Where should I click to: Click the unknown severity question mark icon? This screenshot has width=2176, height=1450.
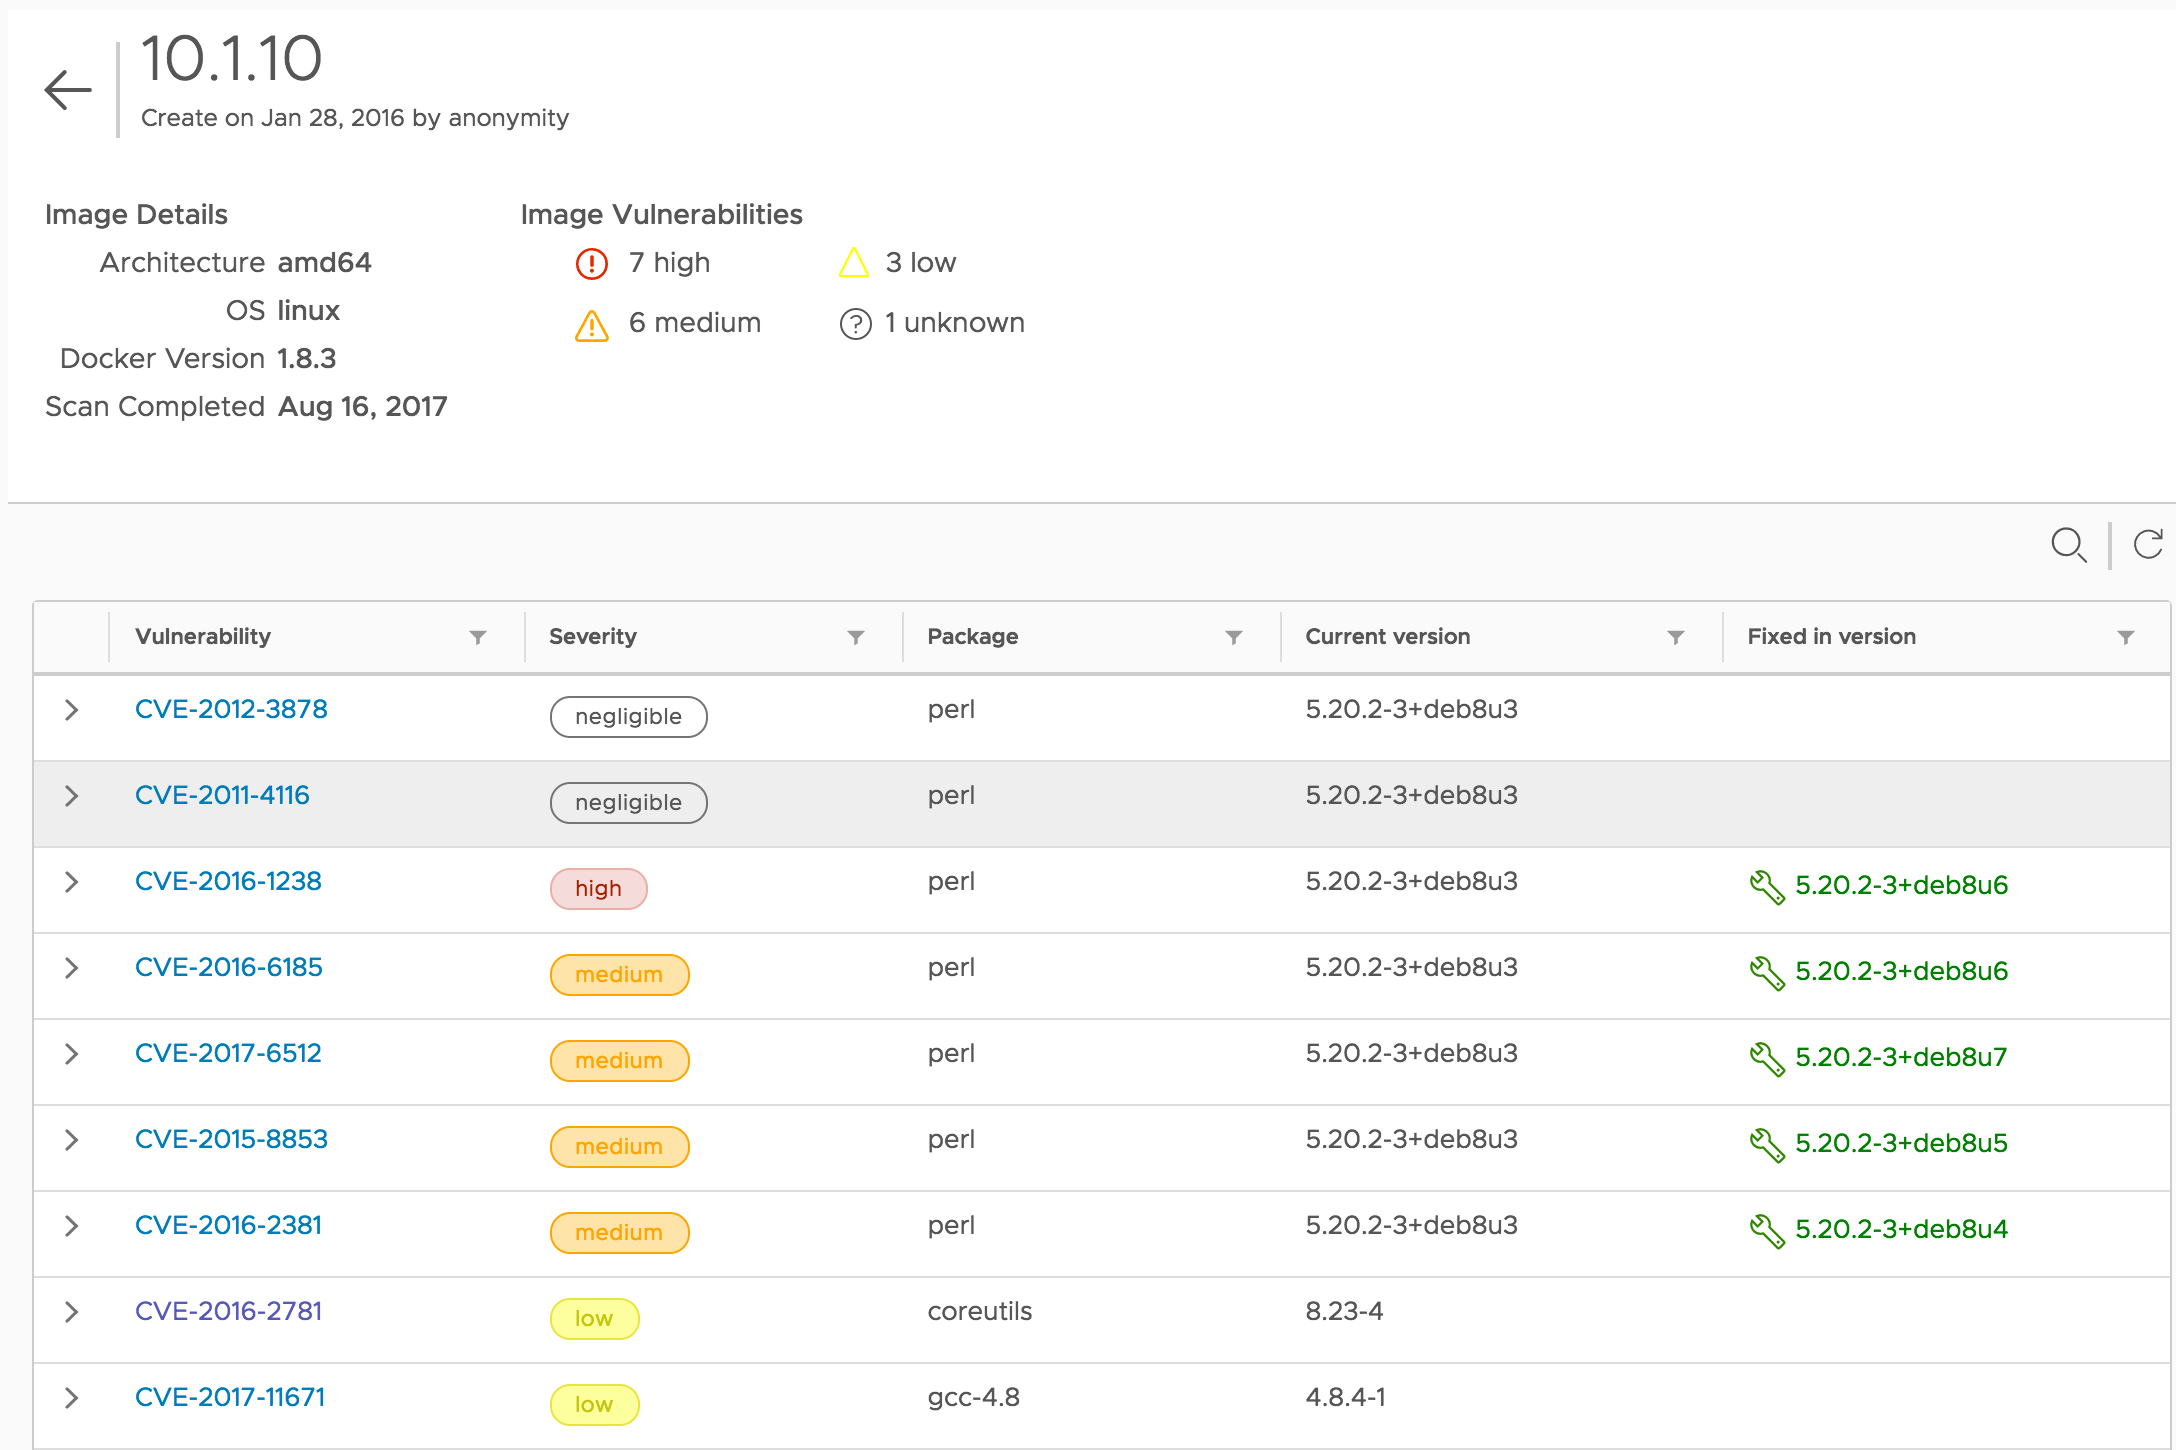pos(856,324)
